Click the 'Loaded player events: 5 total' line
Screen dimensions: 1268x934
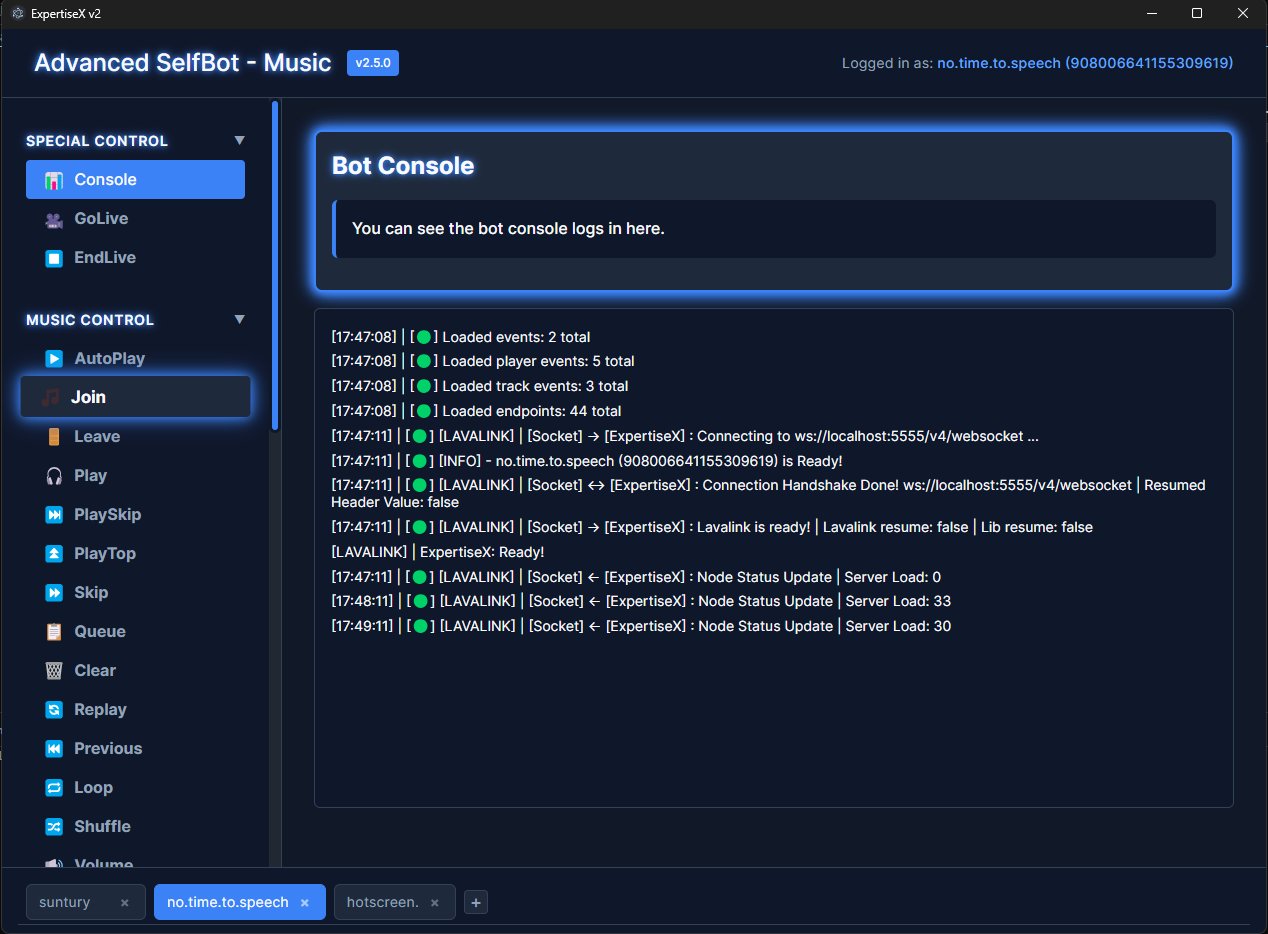[483, 361]
